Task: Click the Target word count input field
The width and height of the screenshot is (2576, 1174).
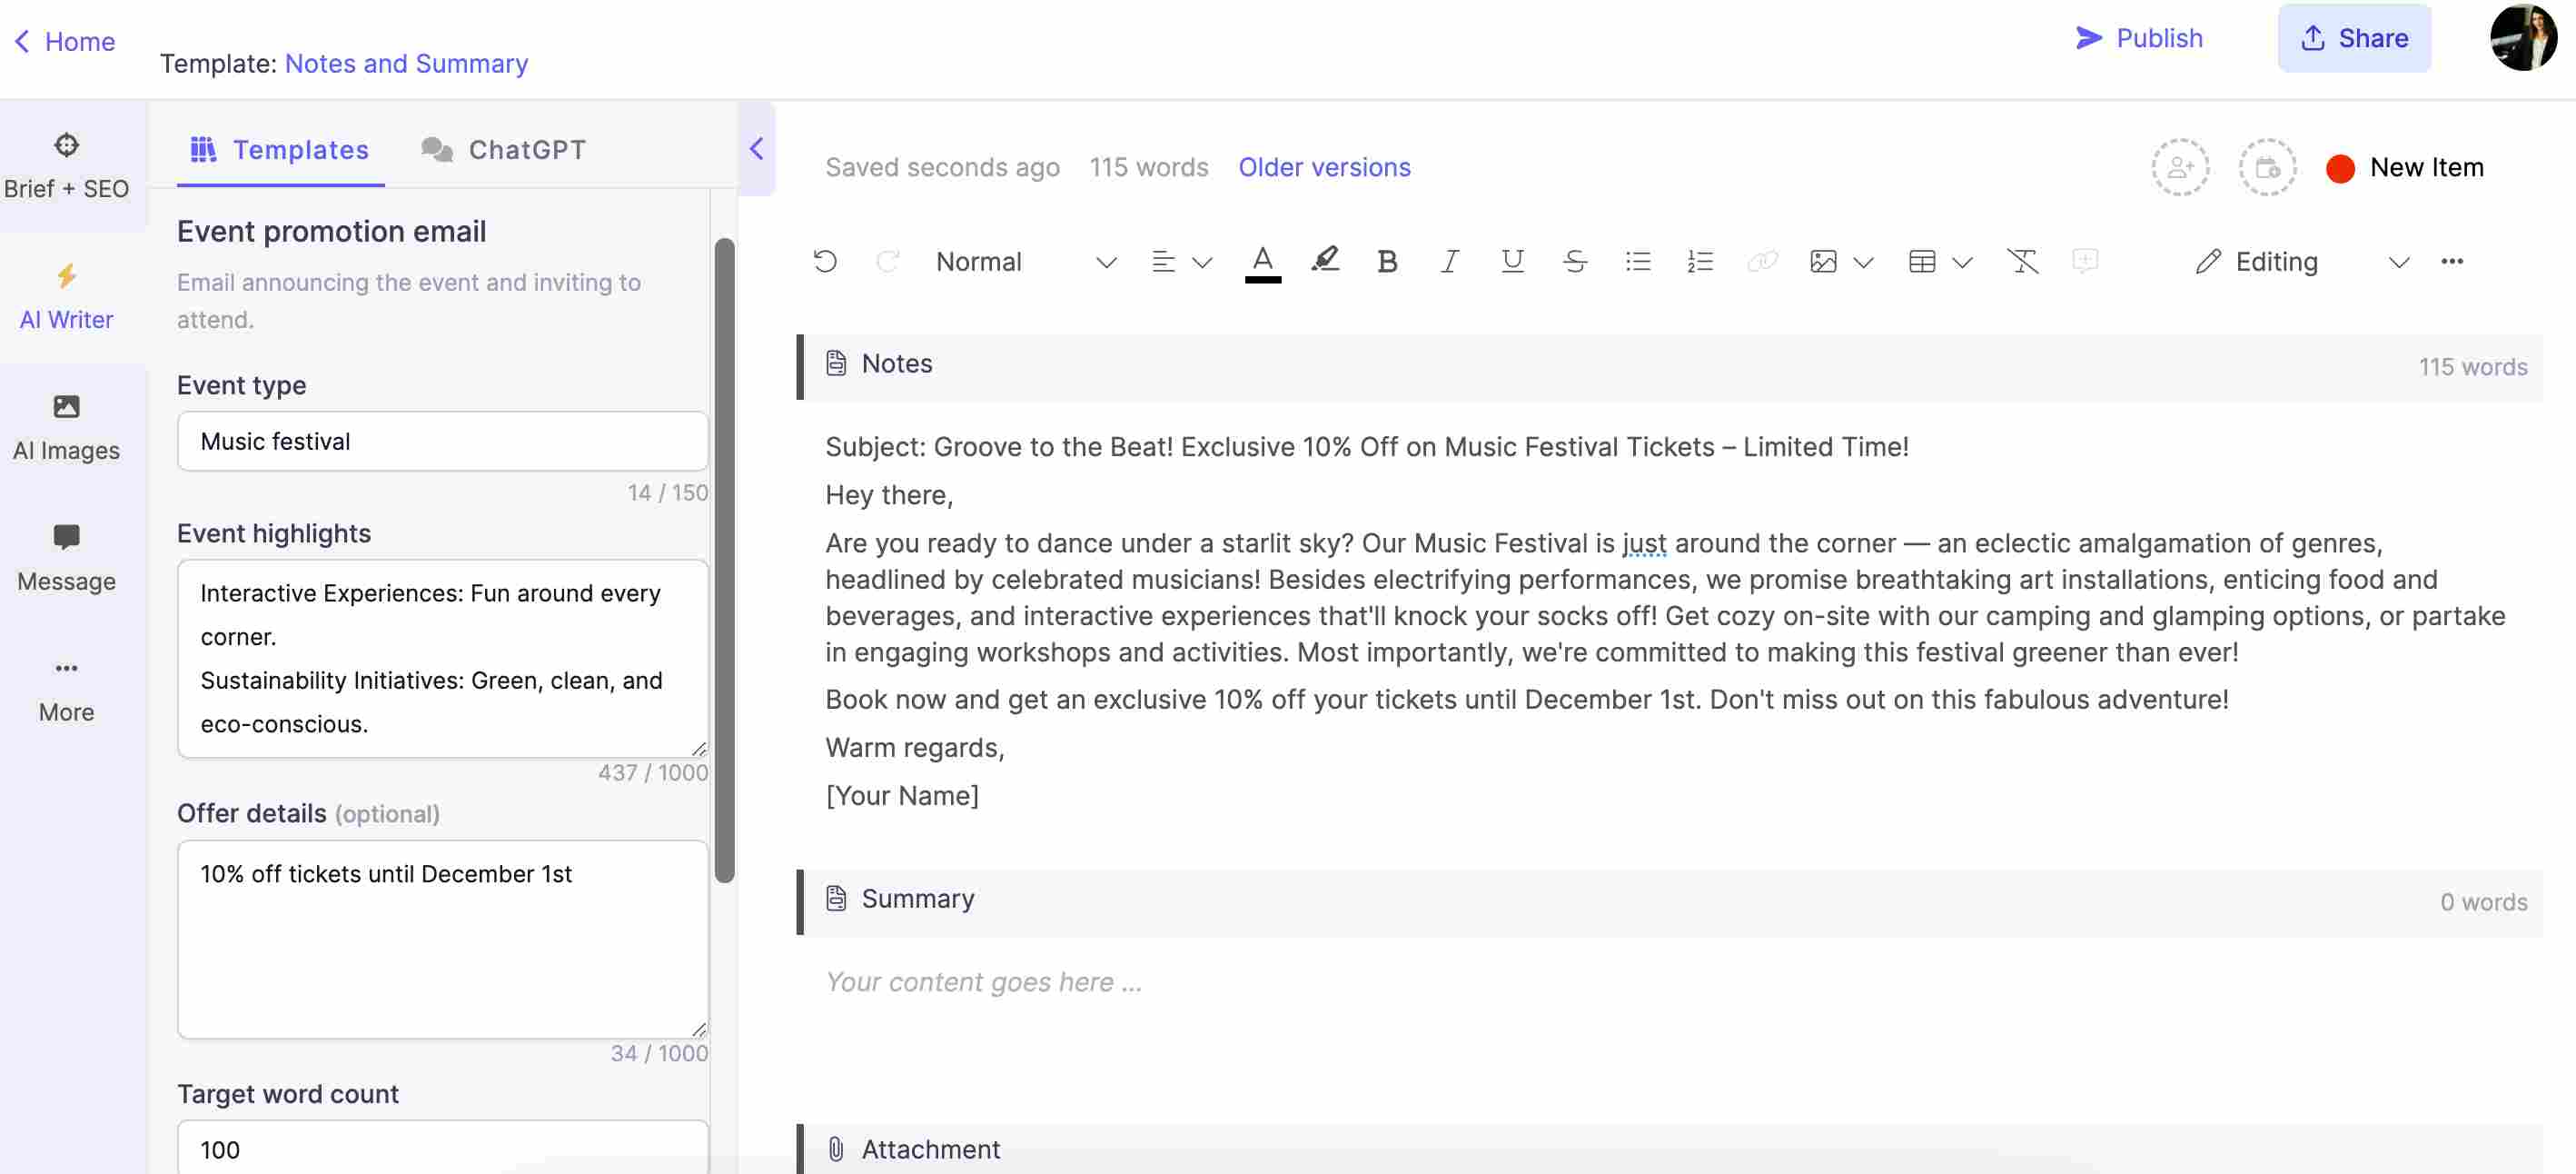Action: tap(441, 1148)
